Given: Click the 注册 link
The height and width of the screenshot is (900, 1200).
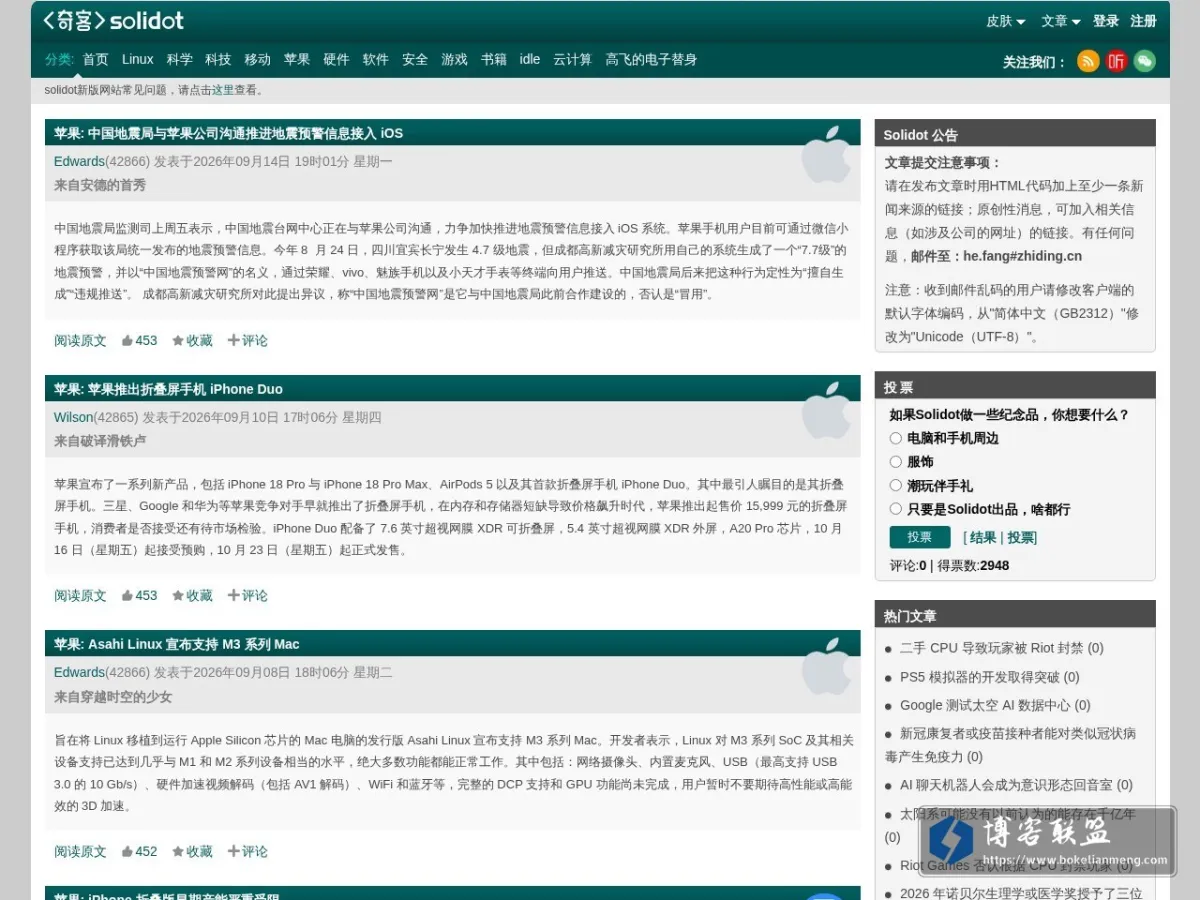Looking at the screenshot, I should point(1144,21).
